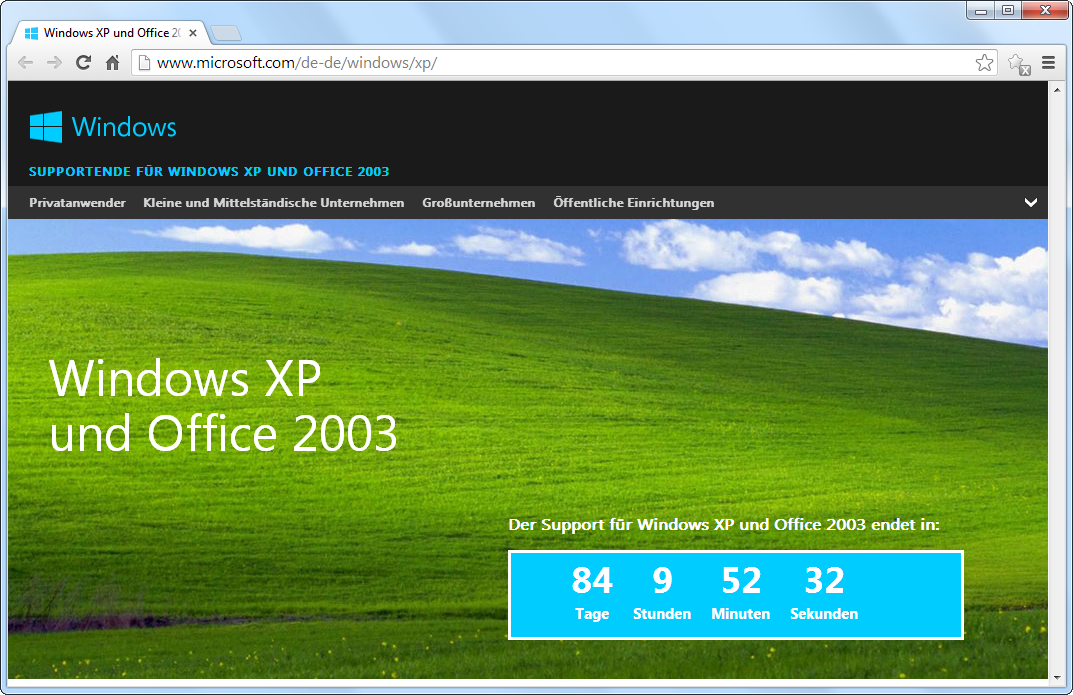Select Großunternehmen in the navigation bar
The width and height of the screenshot is (1073, 695).
click(x=478, y=203)
